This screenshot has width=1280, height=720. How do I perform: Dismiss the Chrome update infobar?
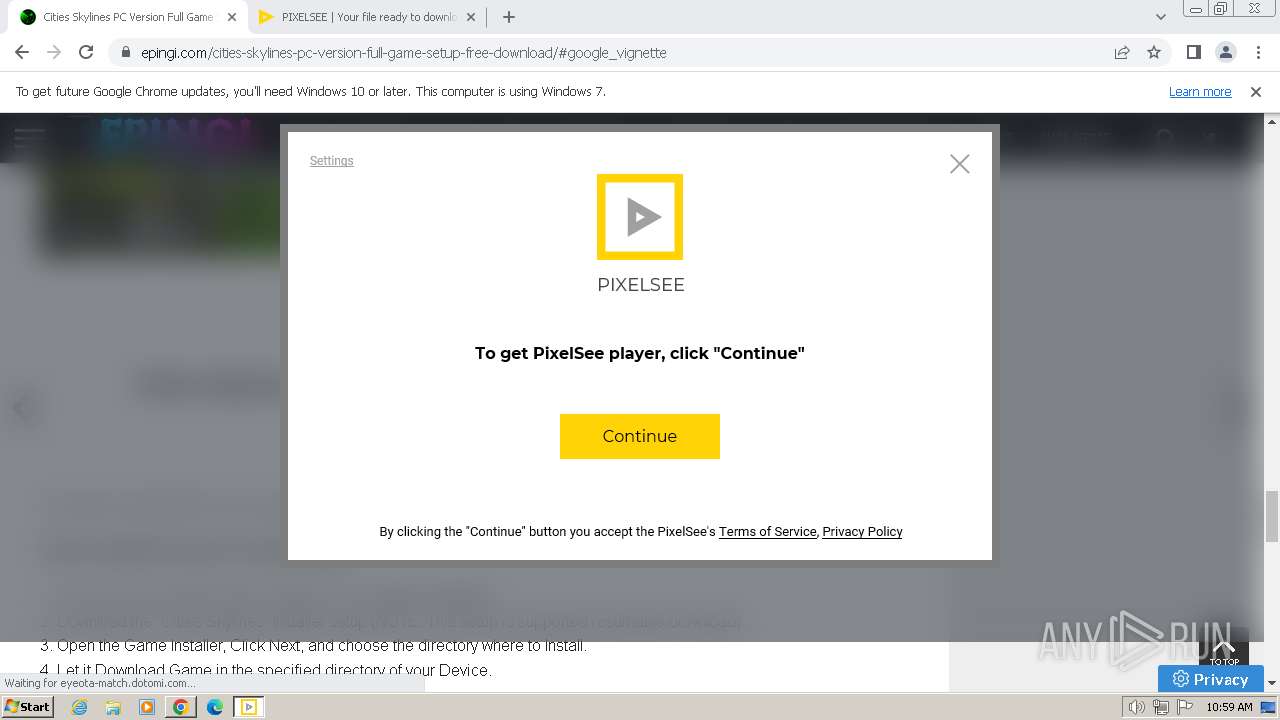1256,92
